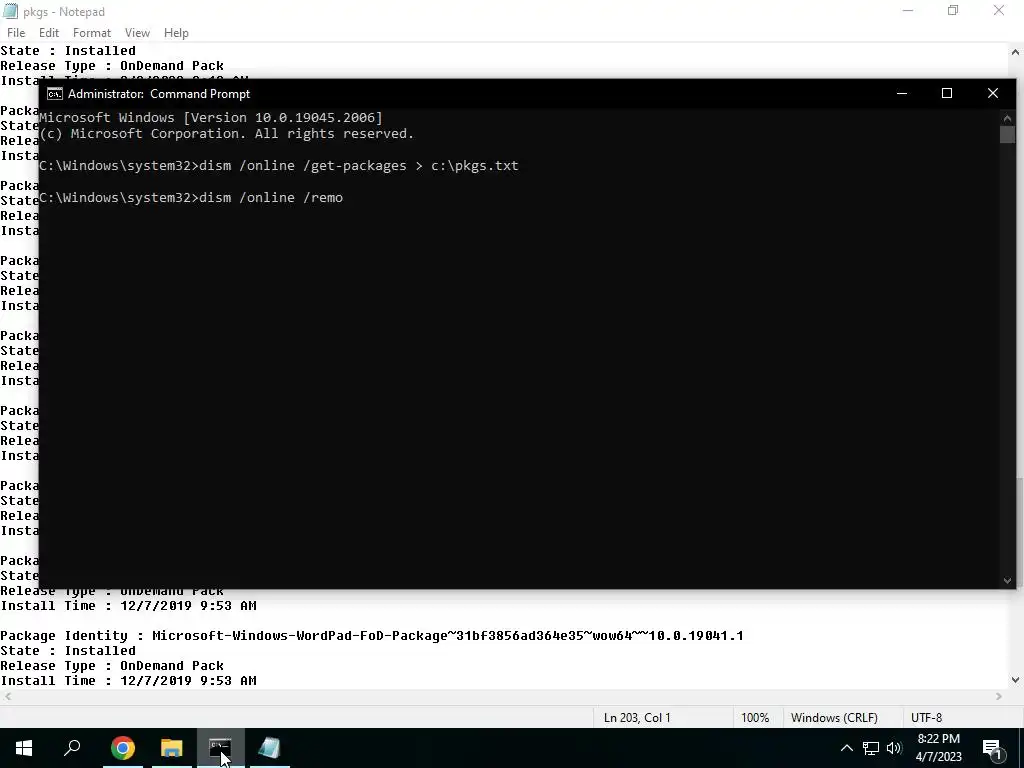The image size is (1024, 768).
Task: Close the Command Prompt window
Action: 993,93
